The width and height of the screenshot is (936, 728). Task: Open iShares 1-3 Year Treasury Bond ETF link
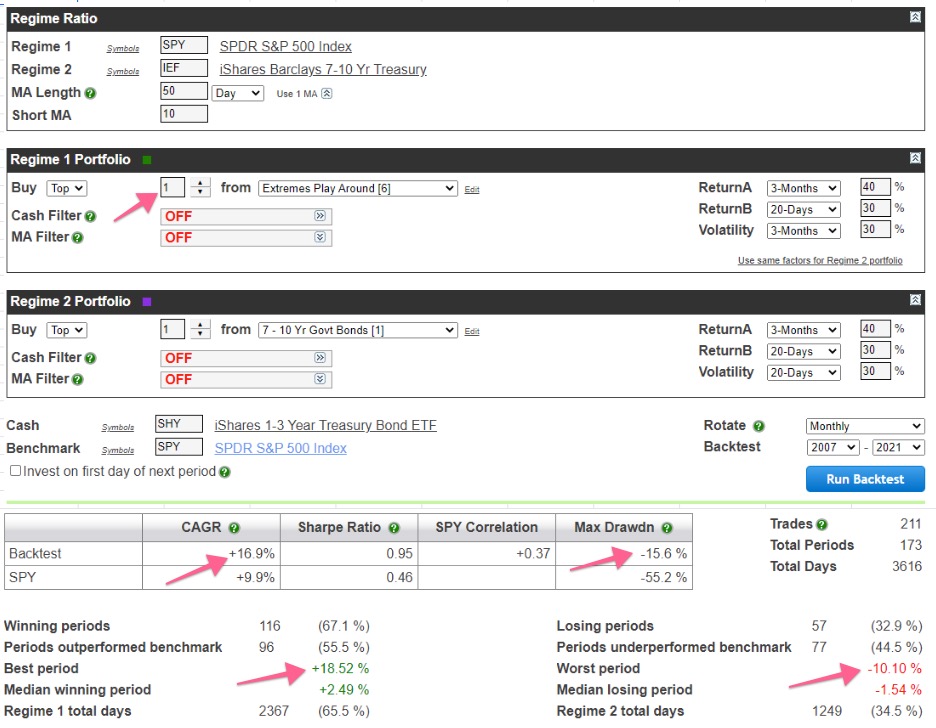click(325, 425)
